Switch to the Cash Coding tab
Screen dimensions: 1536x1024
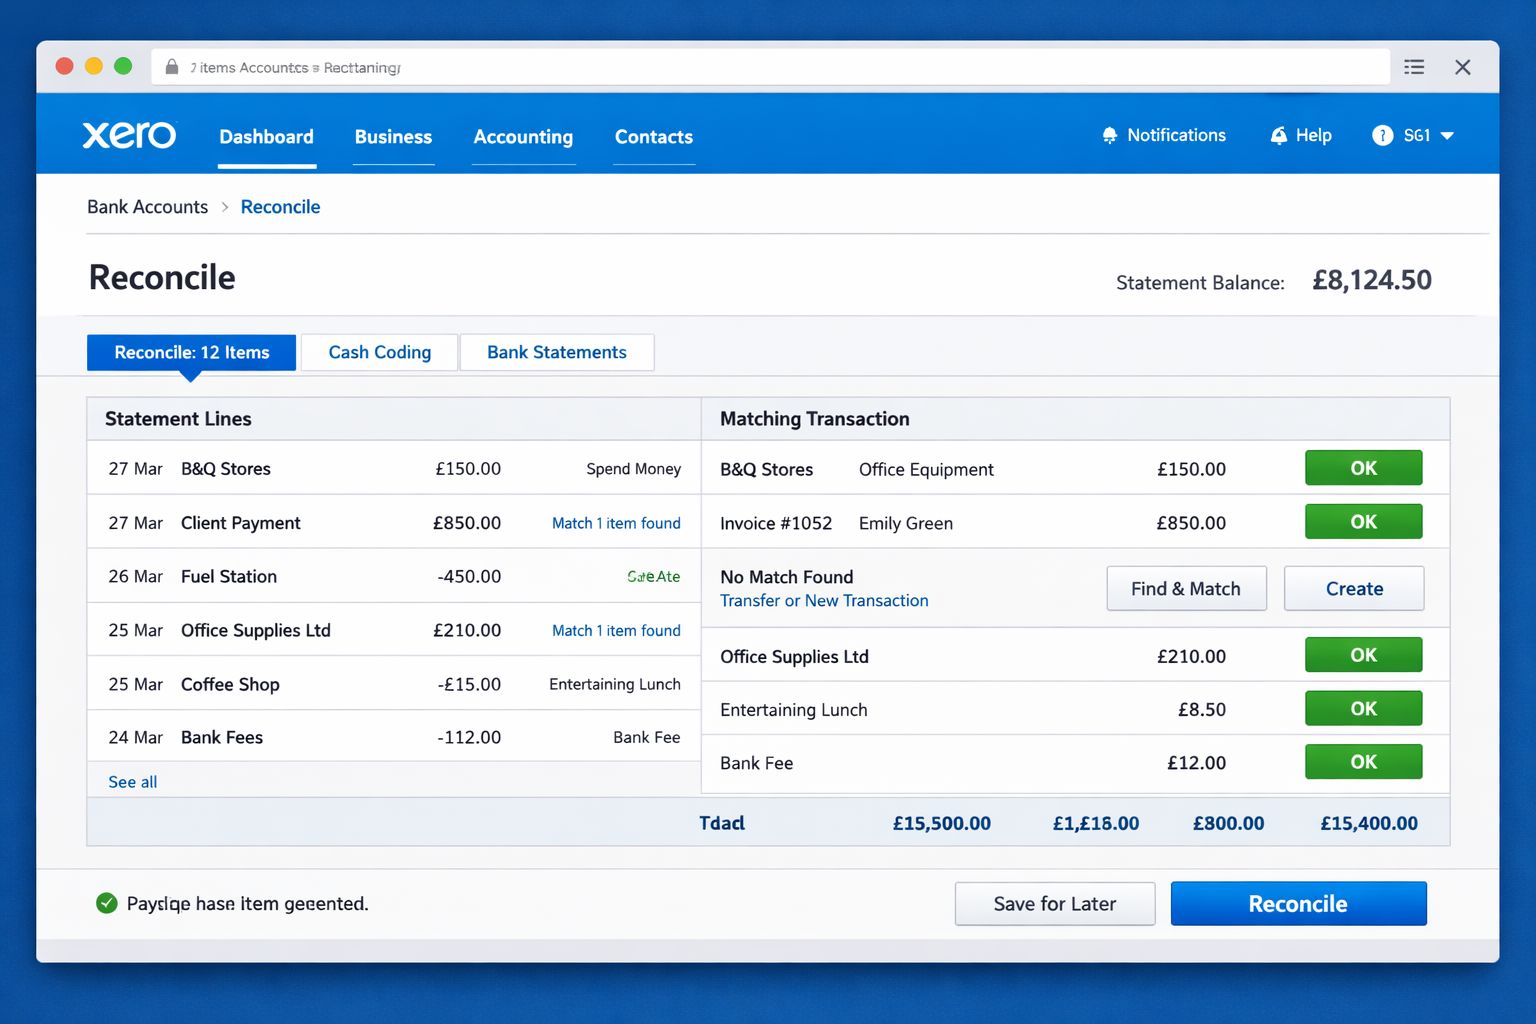380,352
